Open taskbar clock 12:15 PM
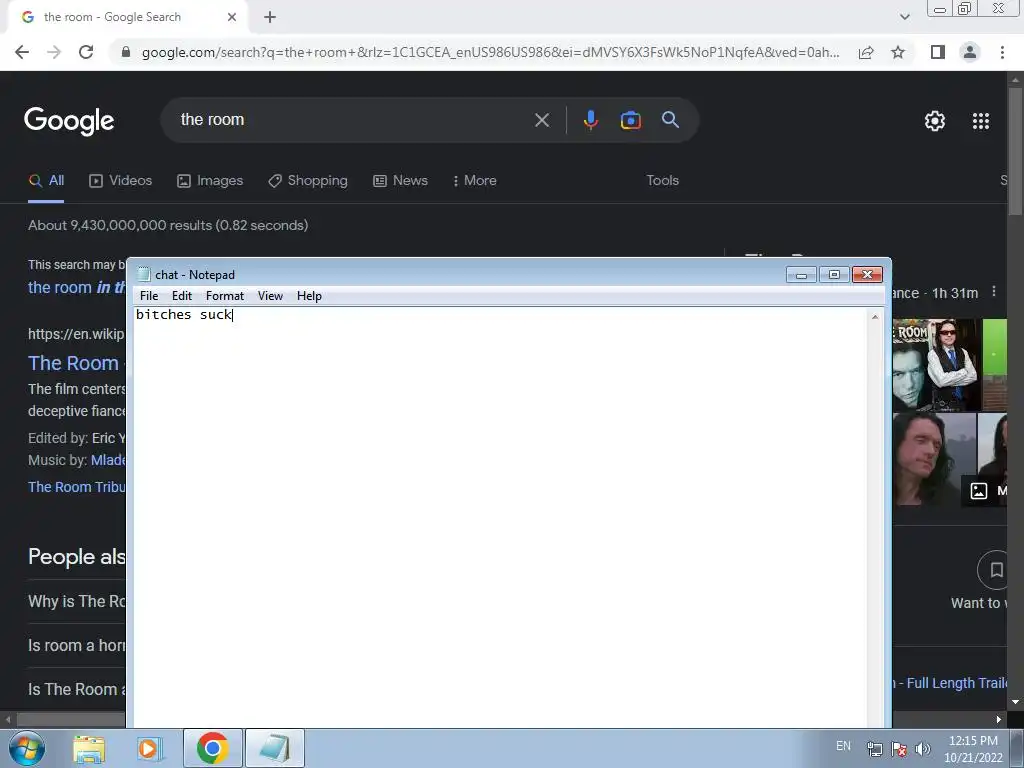This screenshot has width=1024, height=768. click(x=973, y=749)
